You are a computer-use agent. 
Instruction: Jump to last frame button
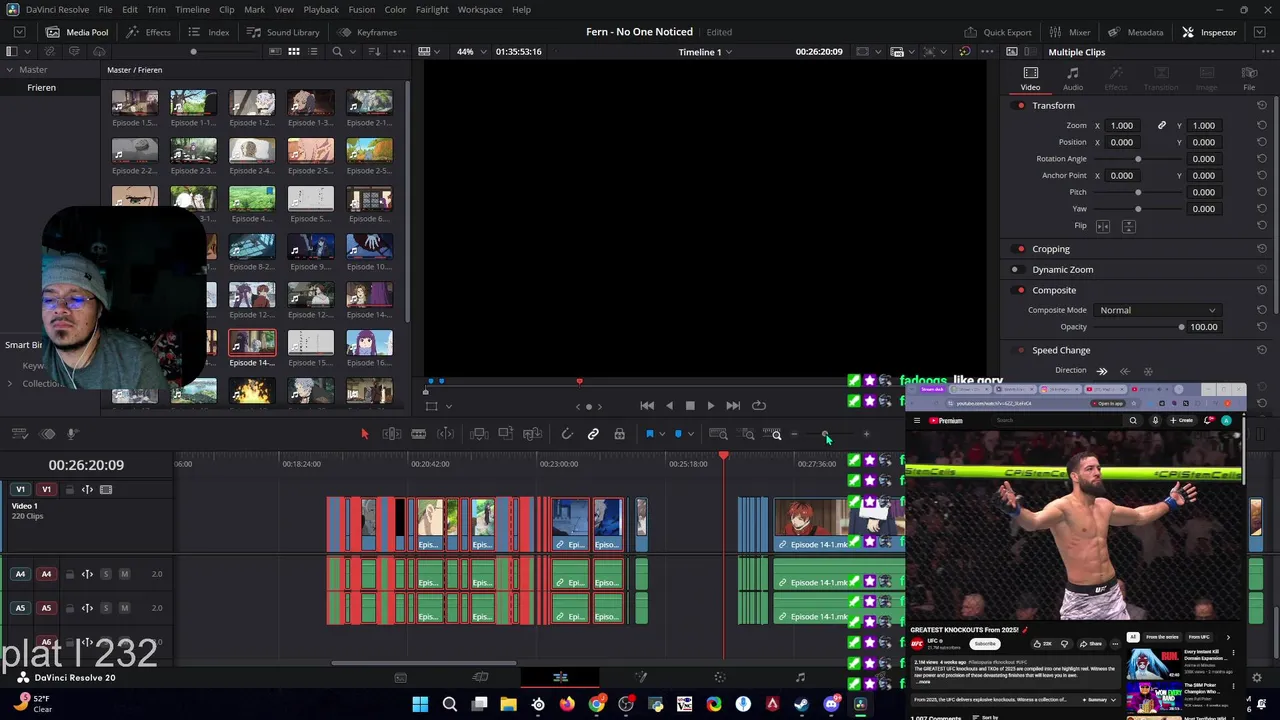point(733,405)
